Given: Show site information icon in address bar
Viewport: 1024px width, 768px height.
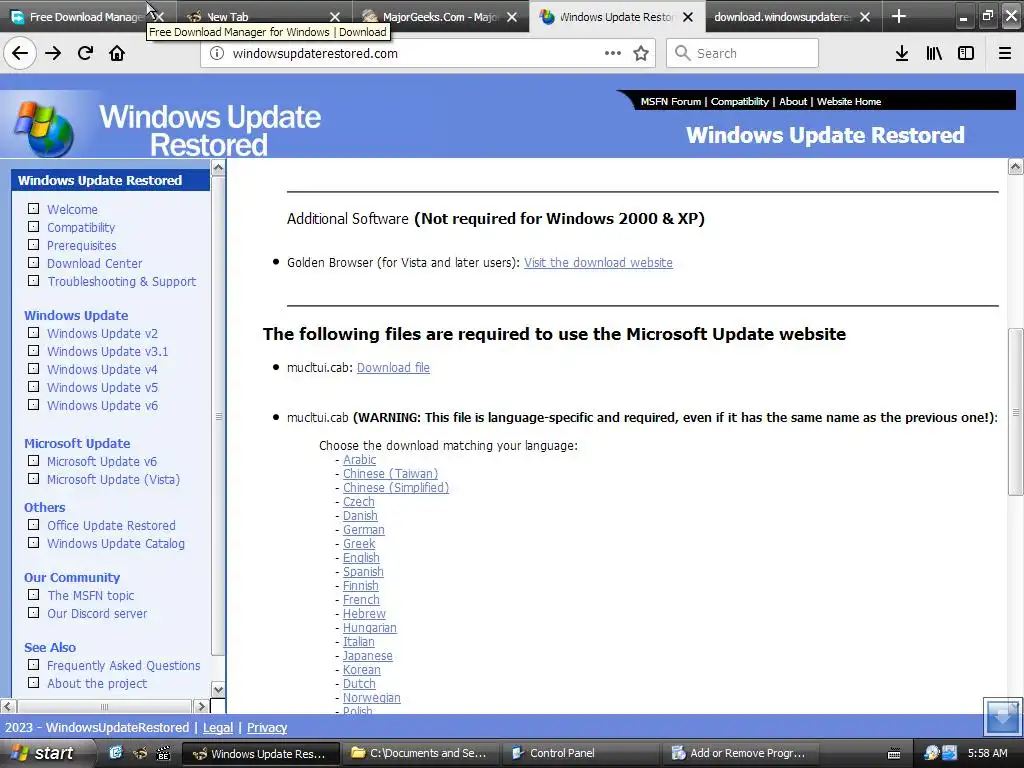Looking at the screenshot, I should (x=217, y=54).
